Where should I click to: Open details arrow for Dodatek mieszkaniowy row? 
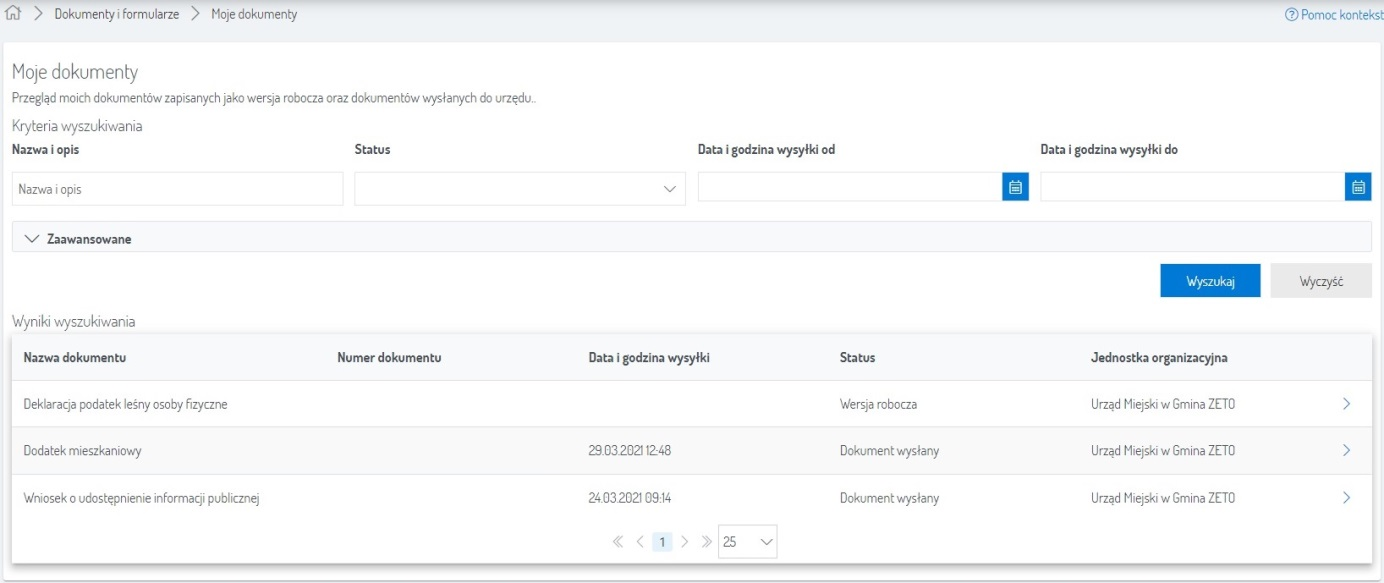(x=1346, y=451)
